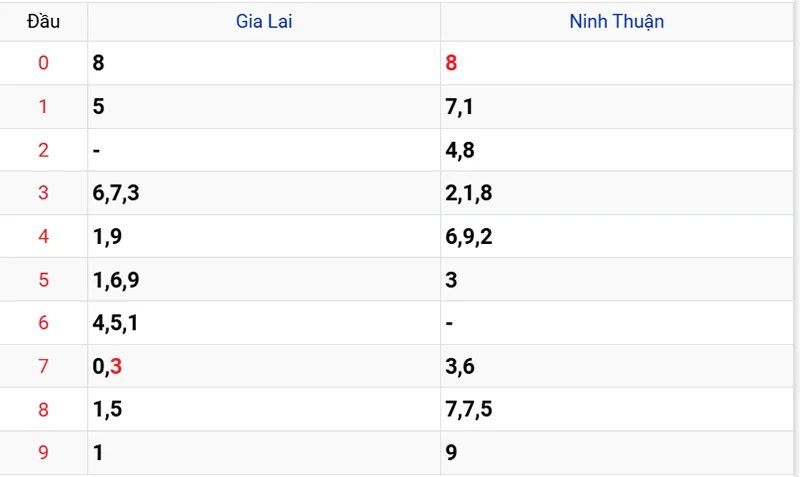Screen dimensions: 800x477
Task: Click red 3 in Gia Lai row 7
Action: click(x=116, y=366)
